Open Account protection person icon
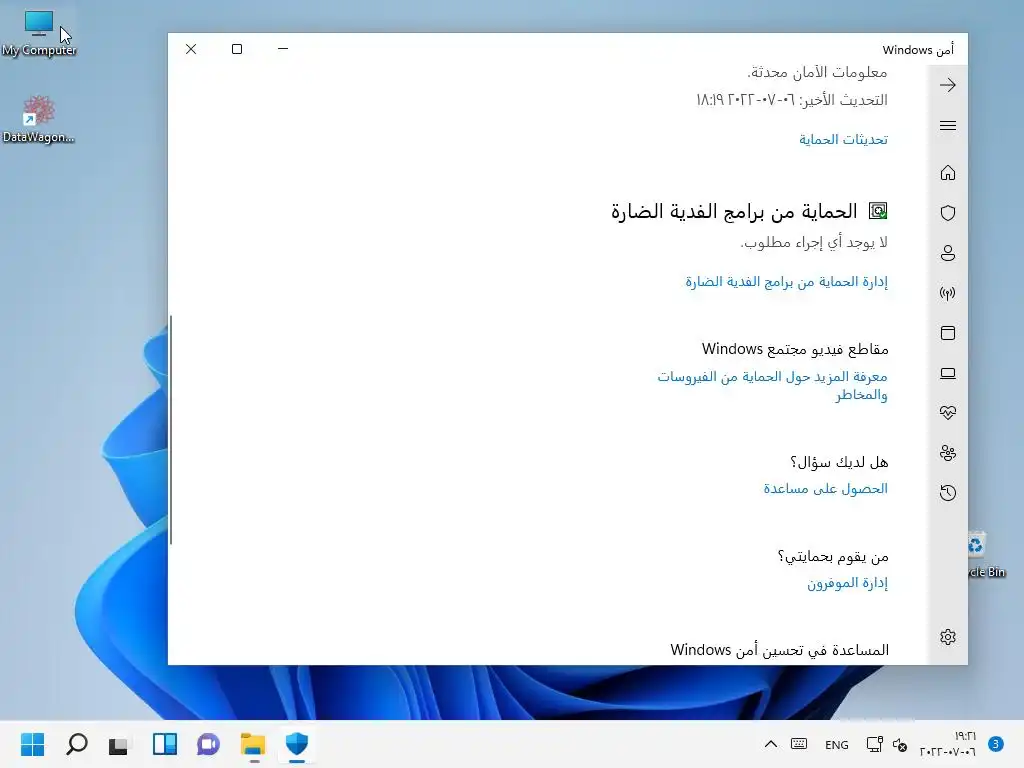This screenshot has height=768, width=1024. point(948,253)
